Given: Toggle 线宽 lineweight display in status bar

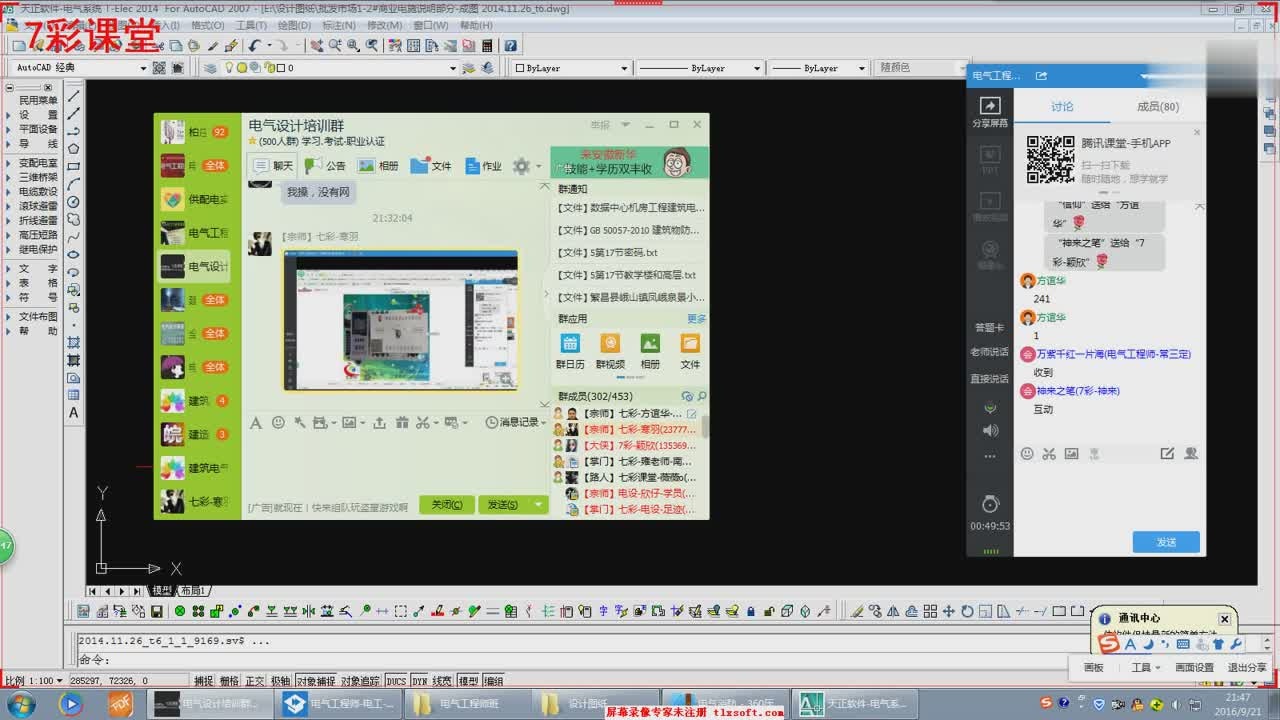Looking at the screenshot, I should tap(442, 681).
